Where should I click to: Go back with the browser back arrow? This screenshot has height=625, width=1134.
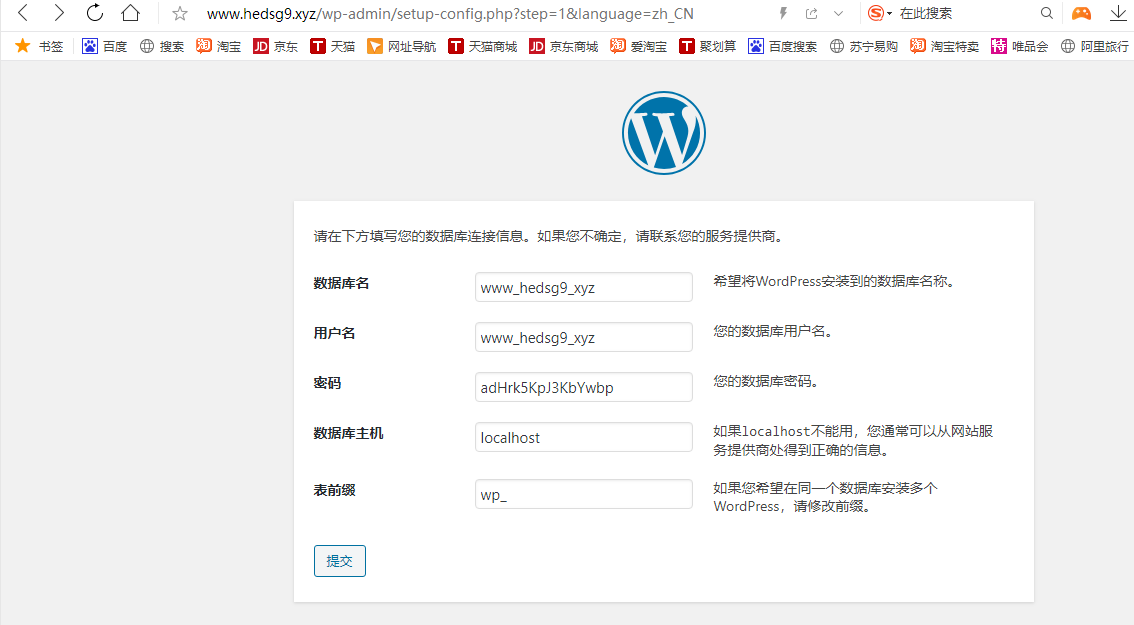pyautogui.click(x=23, y=13)
